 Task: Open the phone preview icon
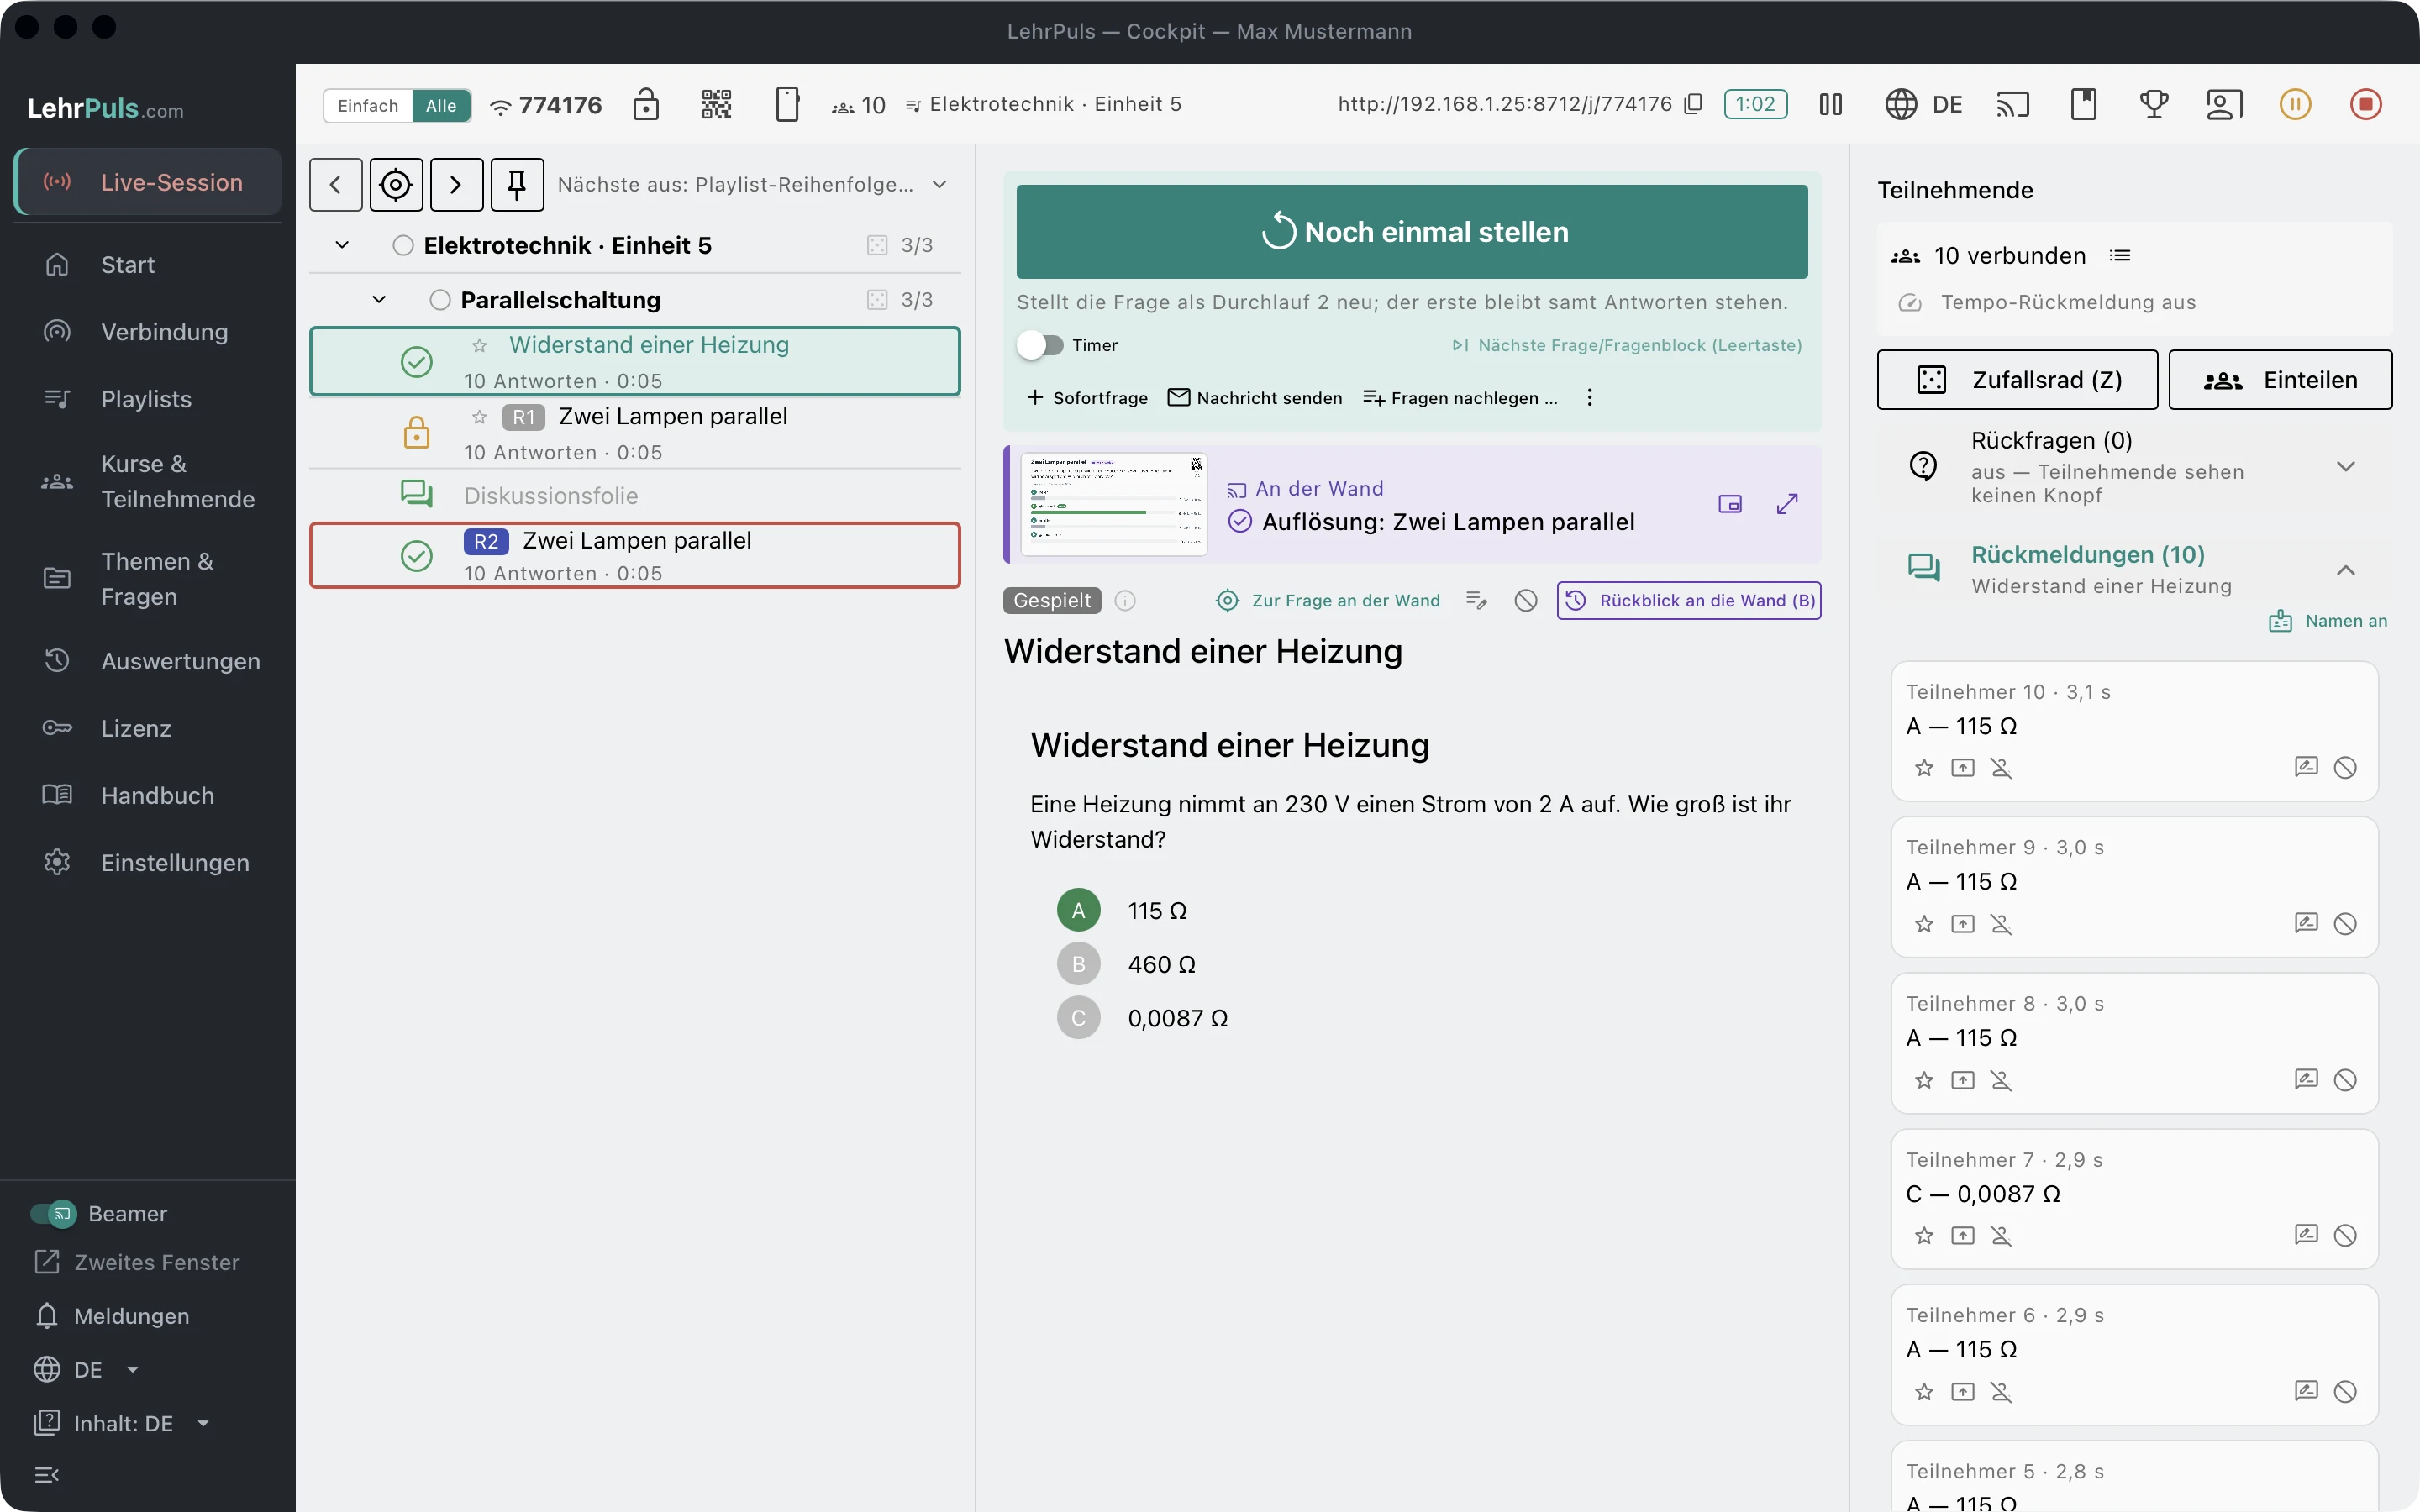point(787,104)
